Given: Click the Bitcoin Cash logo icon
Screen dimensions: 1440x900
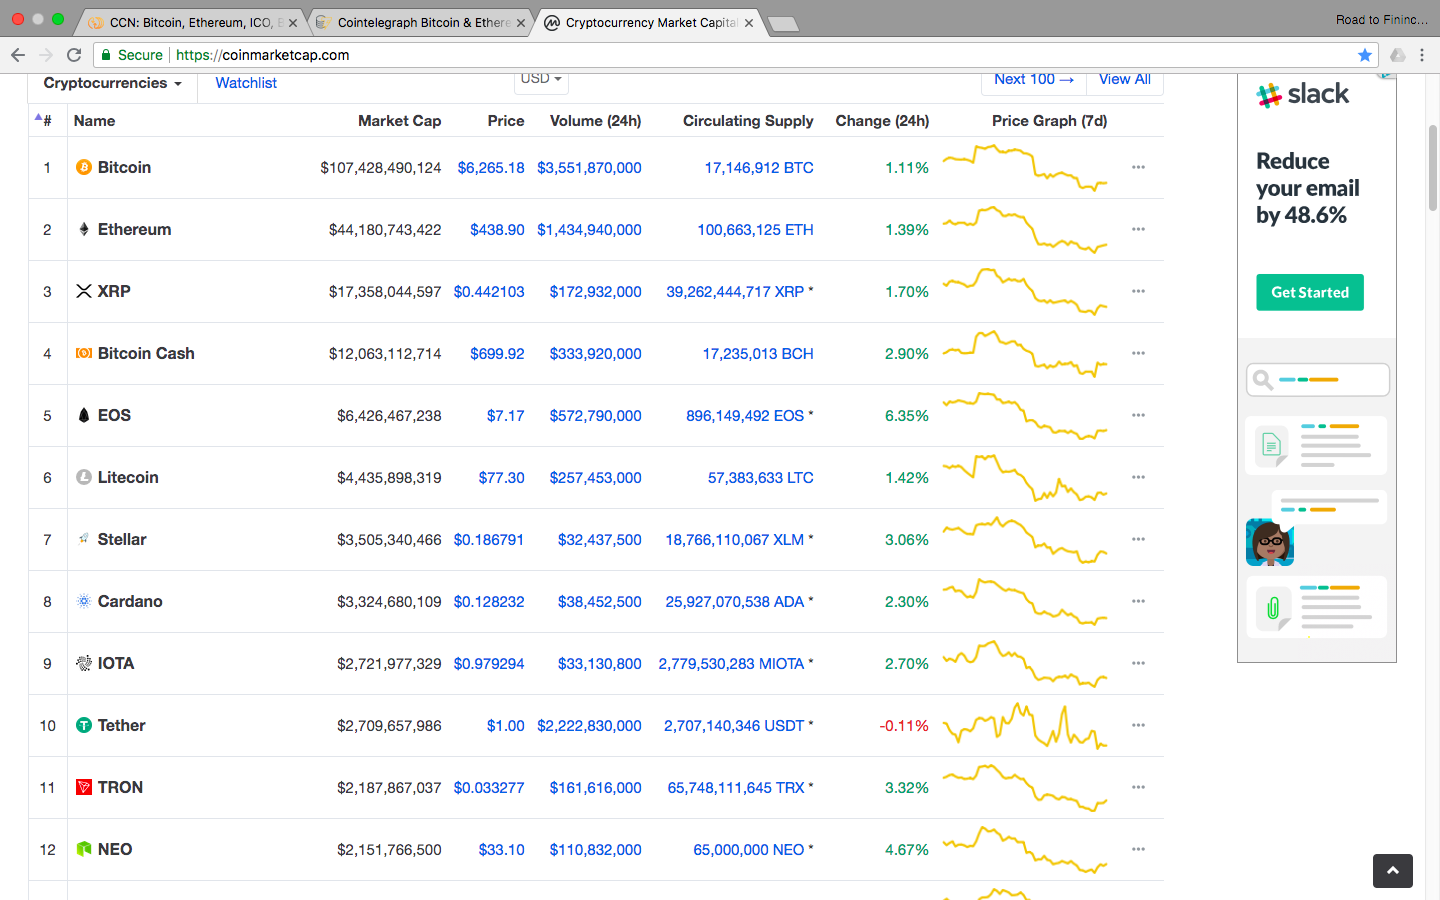Looking at the screenshot, I should 84,353.
